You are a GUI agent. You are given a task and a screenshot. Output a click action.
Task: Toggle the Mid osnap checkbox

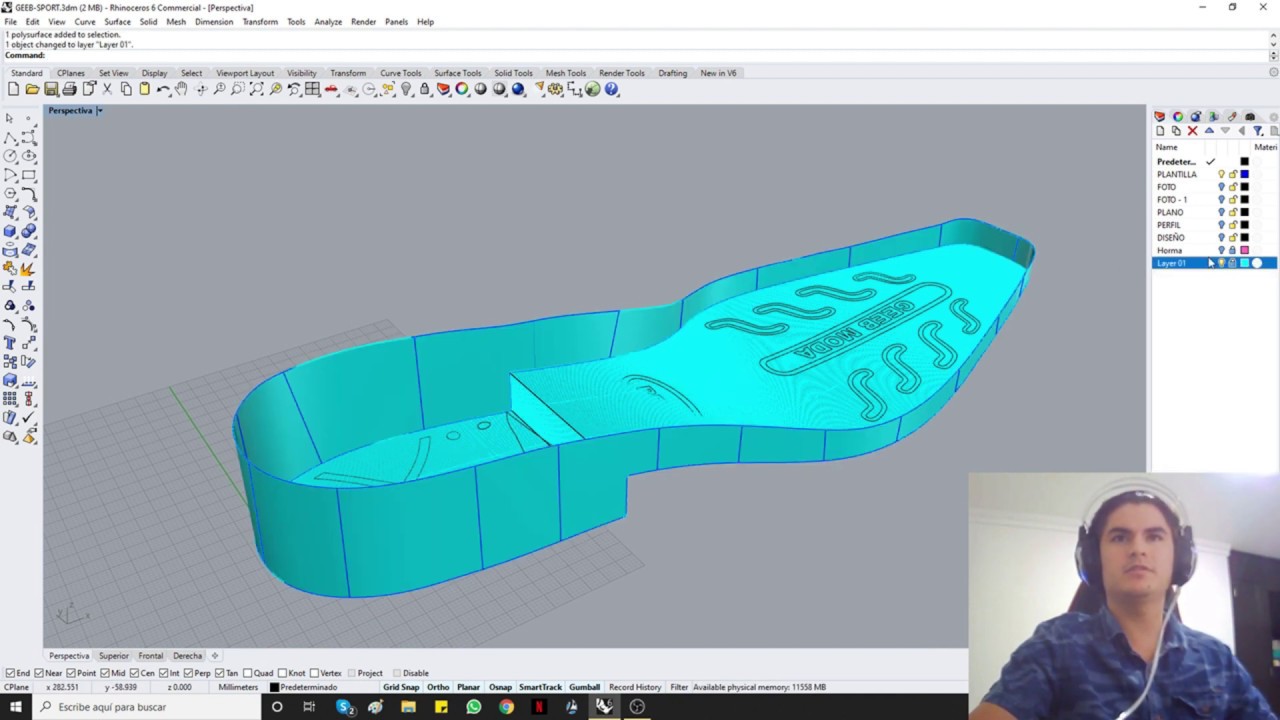coord(104,673)
